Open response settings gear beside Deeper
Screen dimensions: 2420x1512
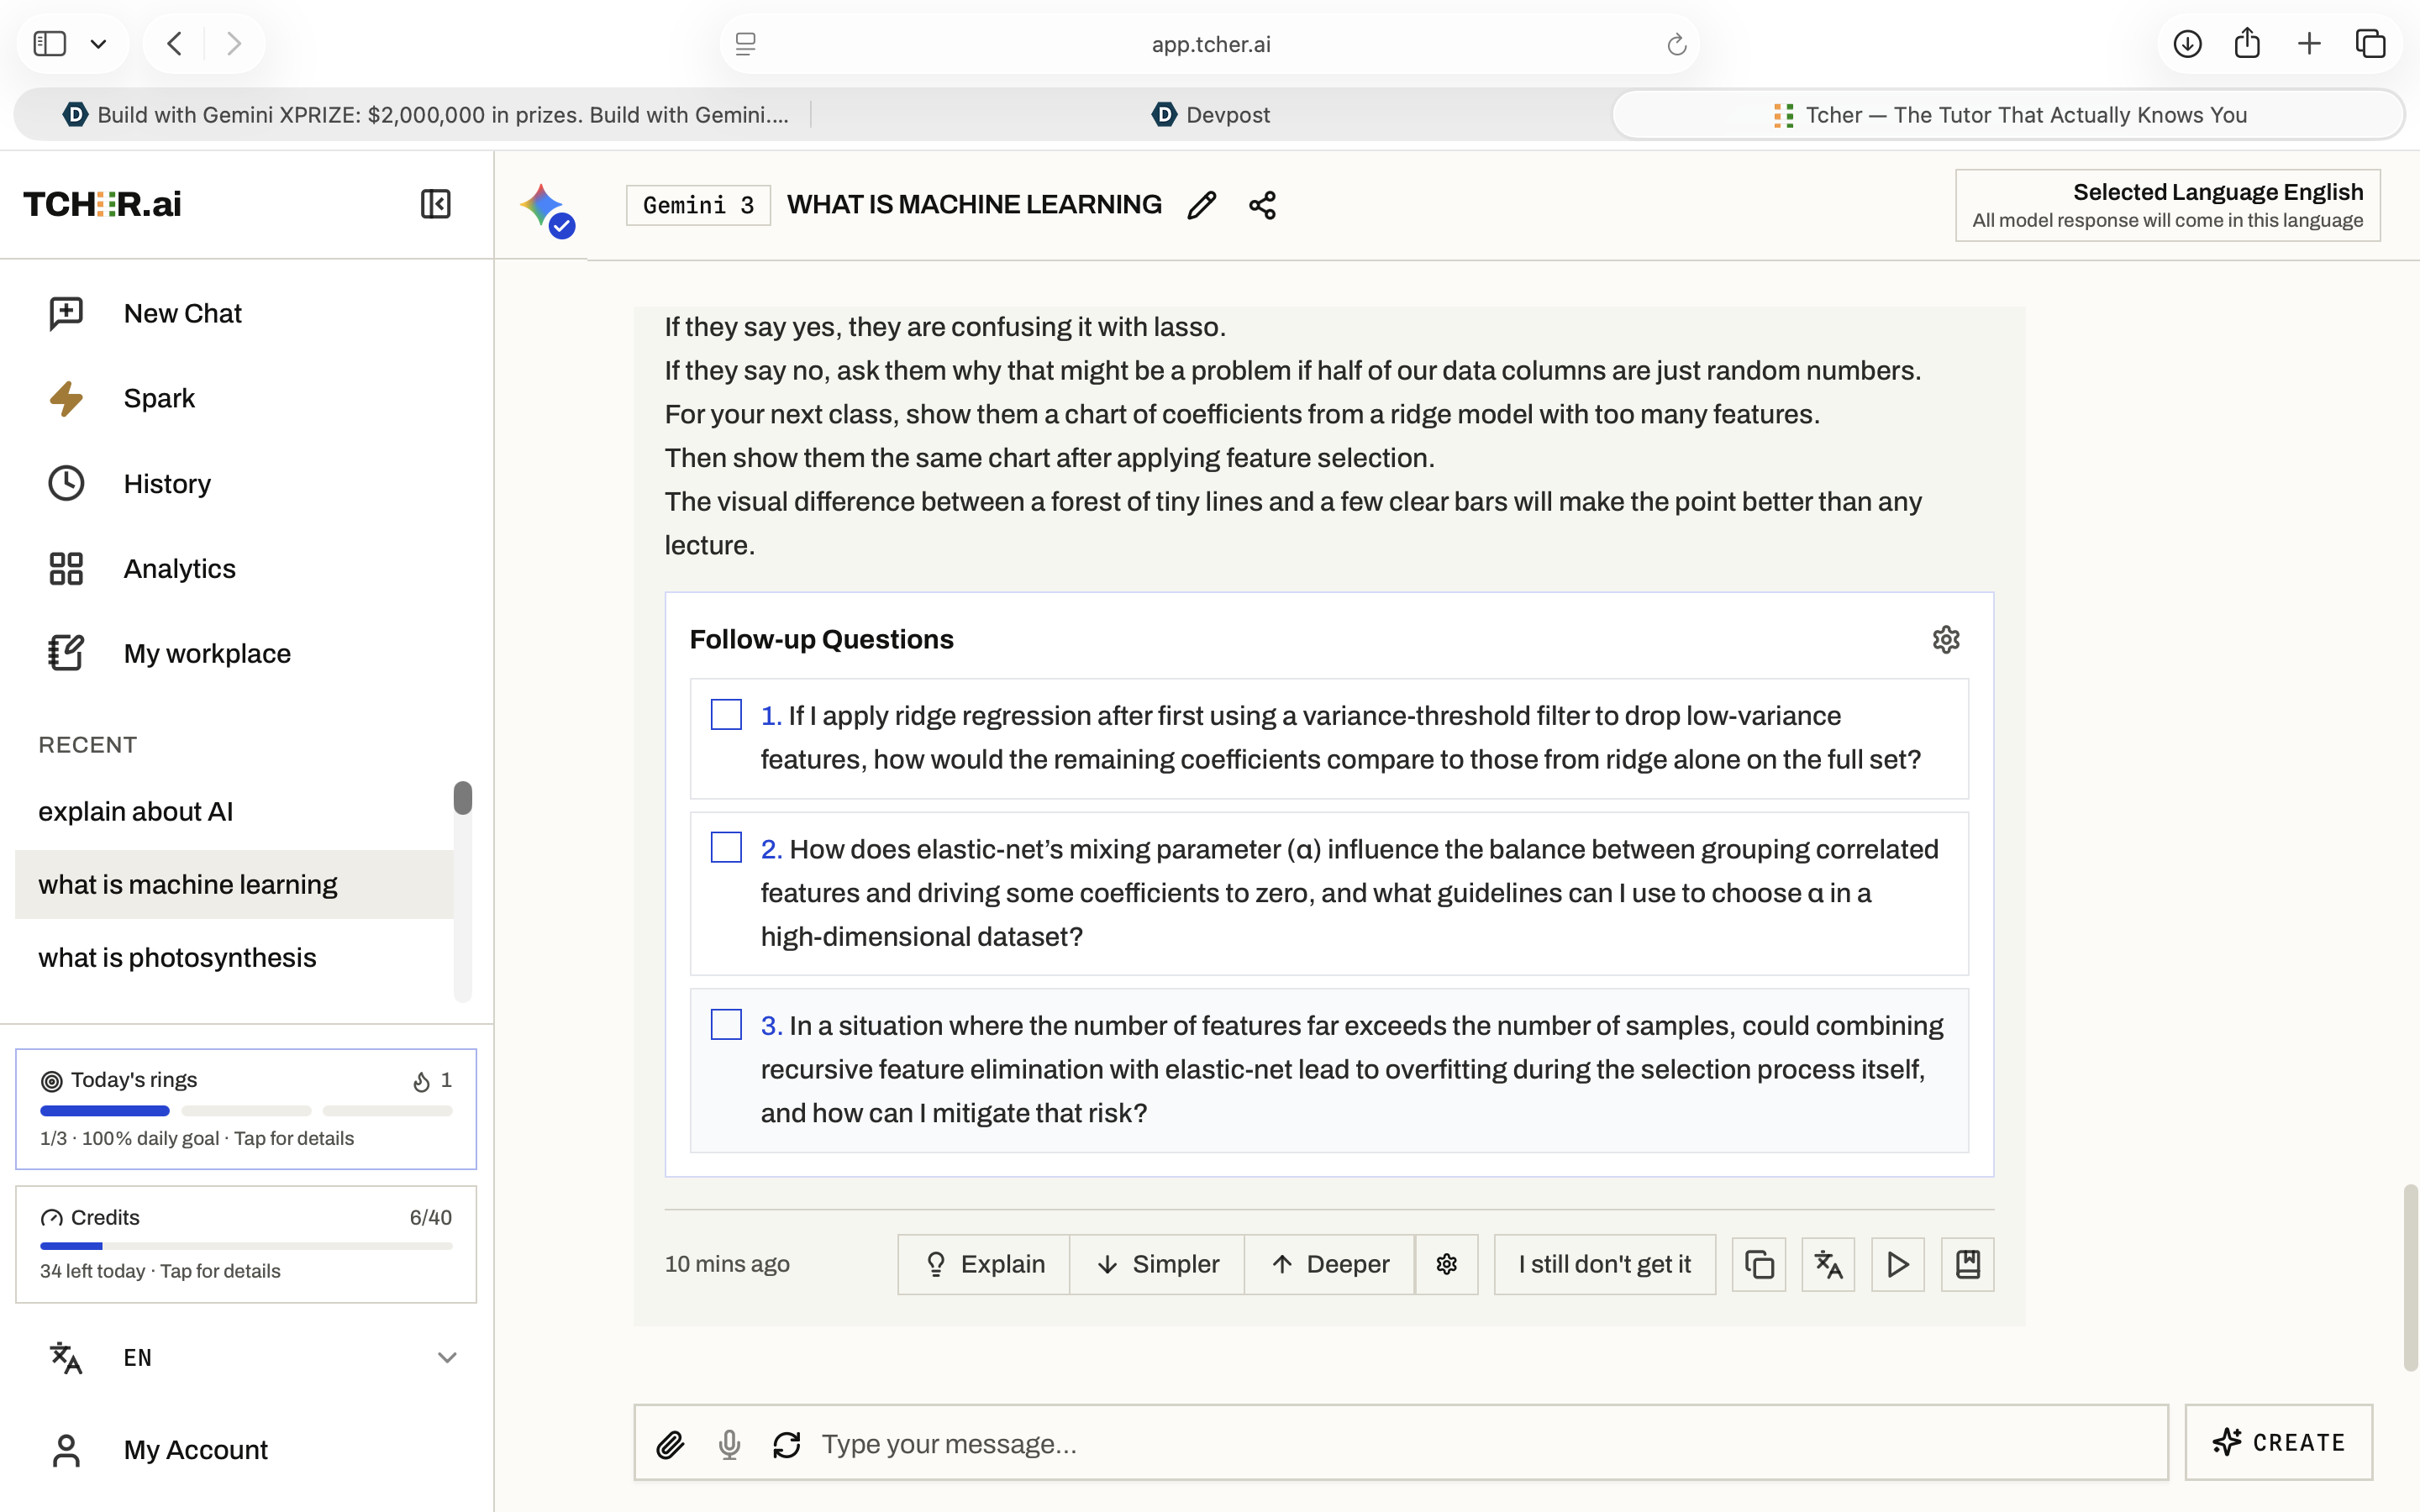point(1446,1264)
